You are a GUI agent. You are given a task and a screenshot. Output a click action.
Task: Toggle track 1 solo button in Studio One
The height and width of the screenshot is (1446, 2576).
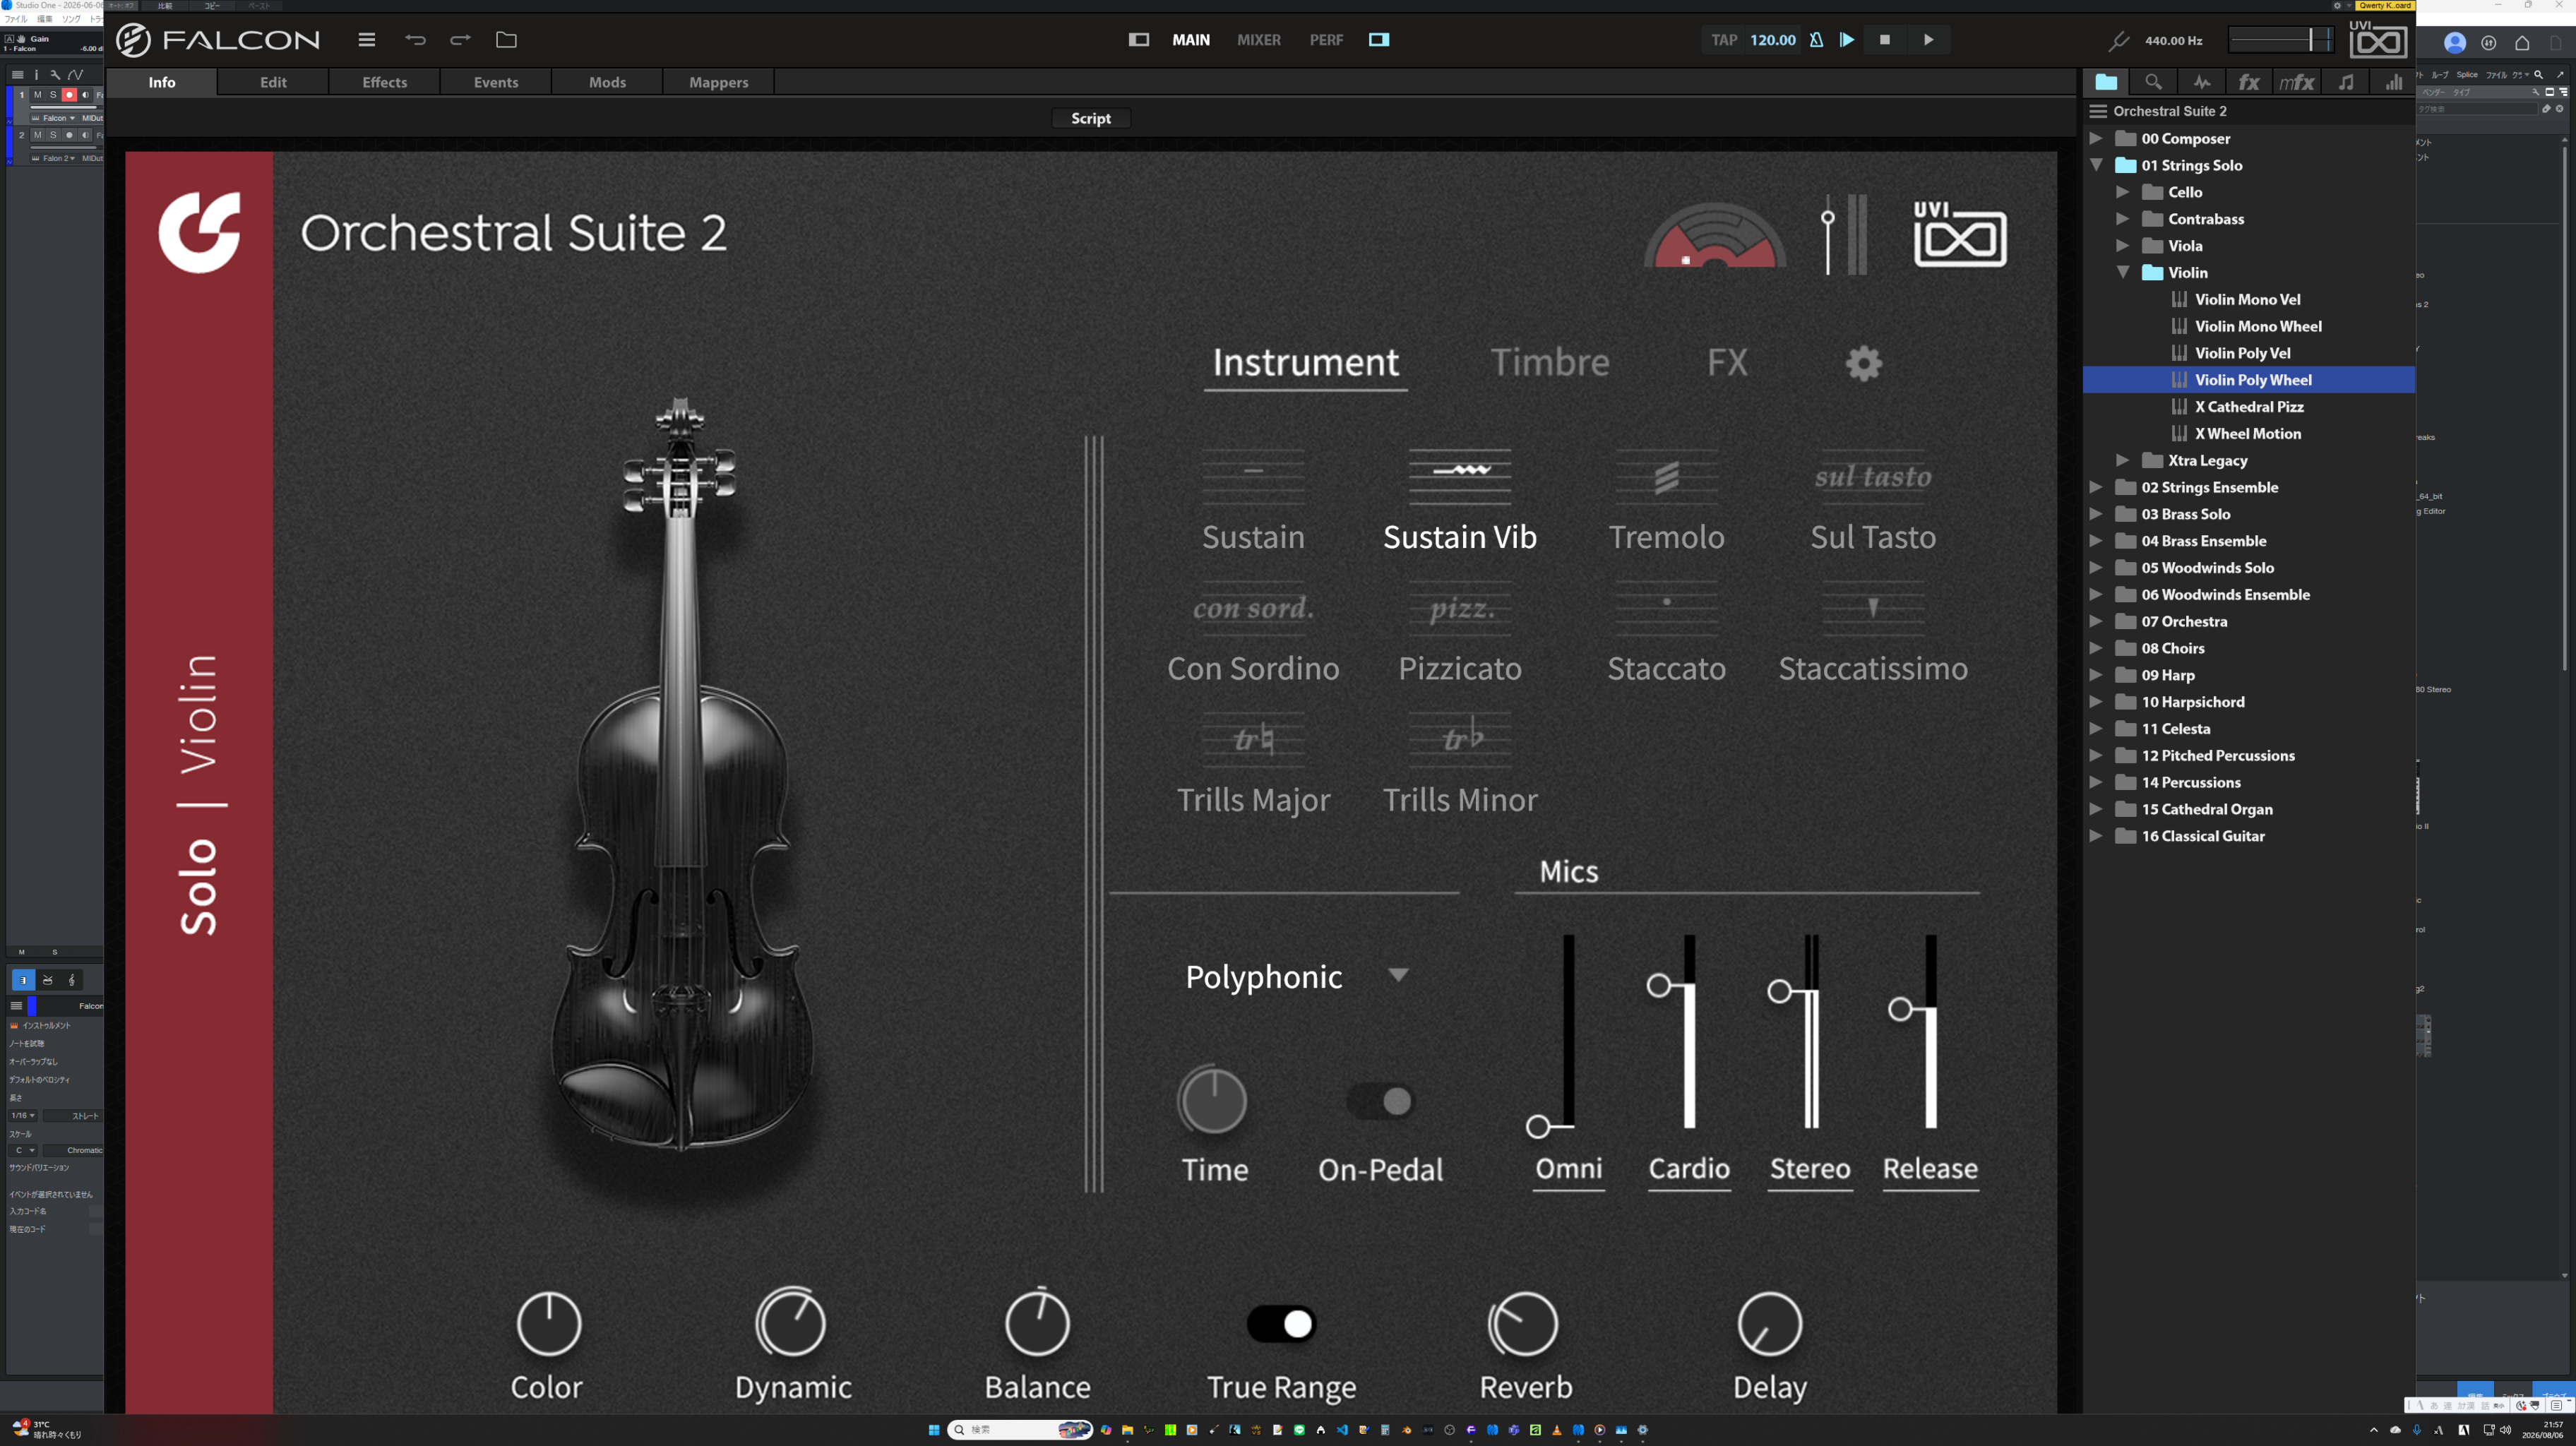point(53,95)
